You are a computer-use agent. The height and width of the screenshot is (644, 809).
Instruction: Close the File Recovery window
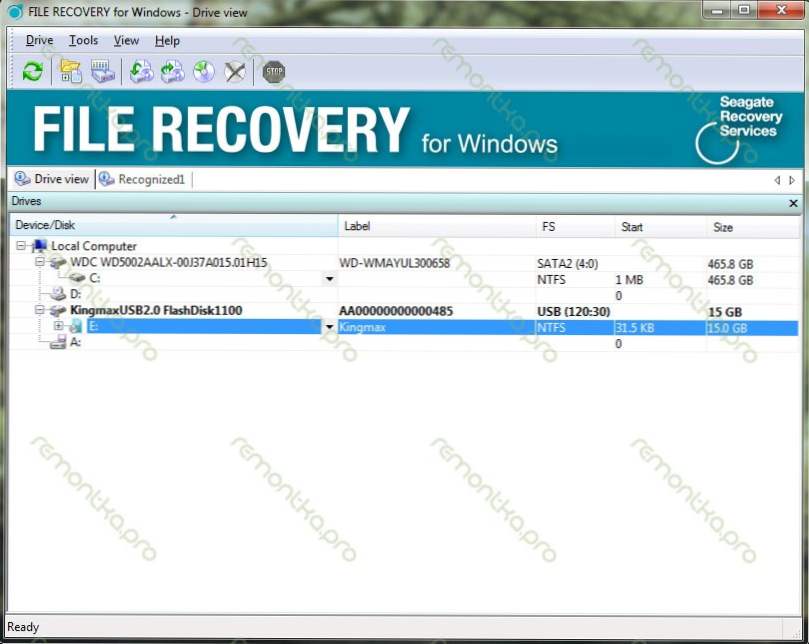pyautogui.click(x=781, y=10)
